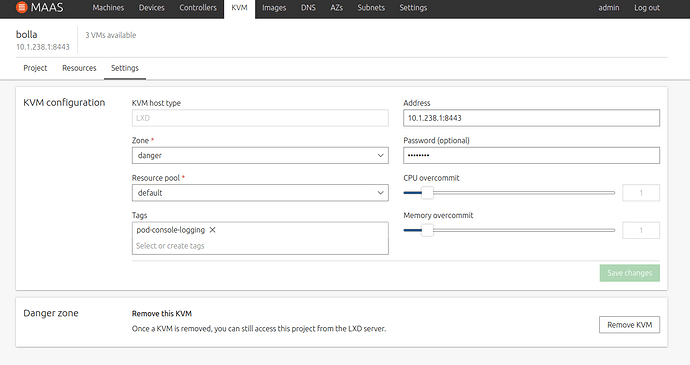The width and height of the screenshot is (690, 365).
Task: Click the Memory overcommit value box
Action: click(641, 230)
